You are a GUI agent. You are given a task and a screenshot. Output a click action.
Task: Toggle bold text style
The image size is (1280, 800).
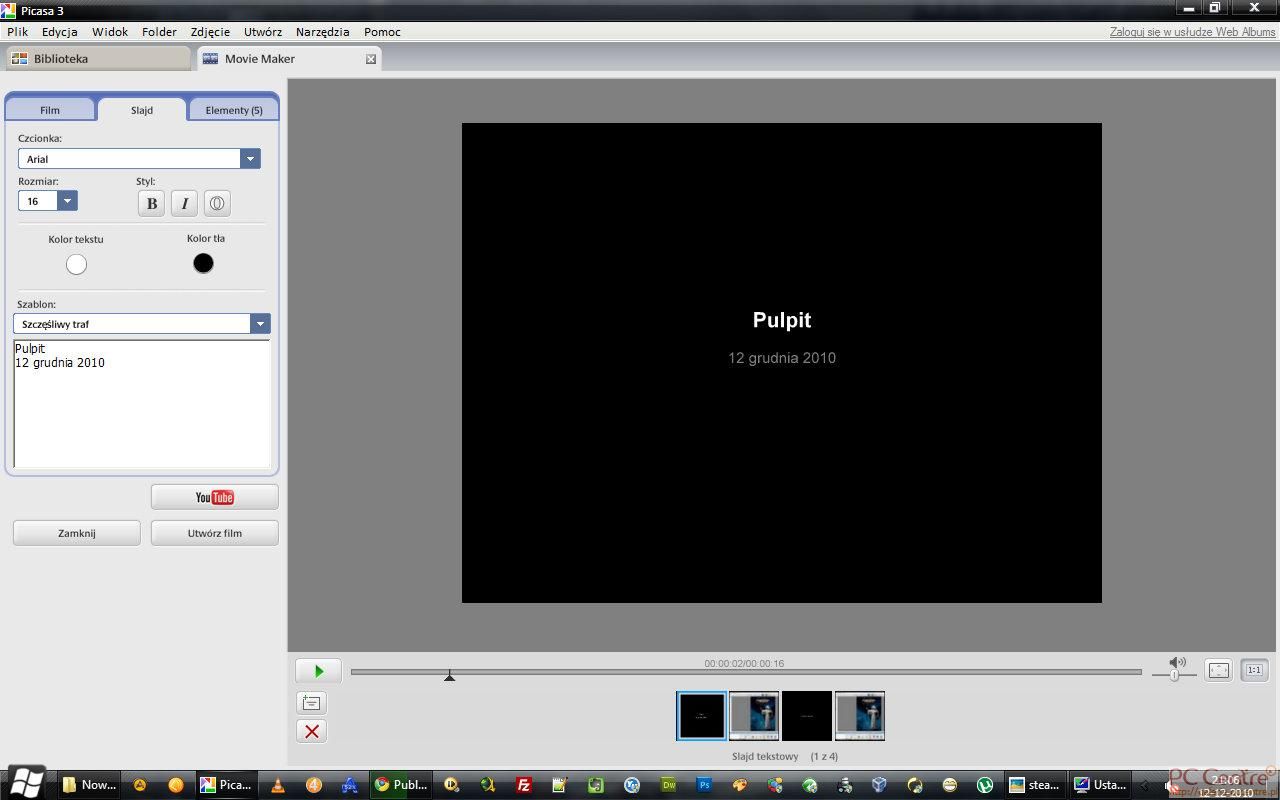(151, 204)
